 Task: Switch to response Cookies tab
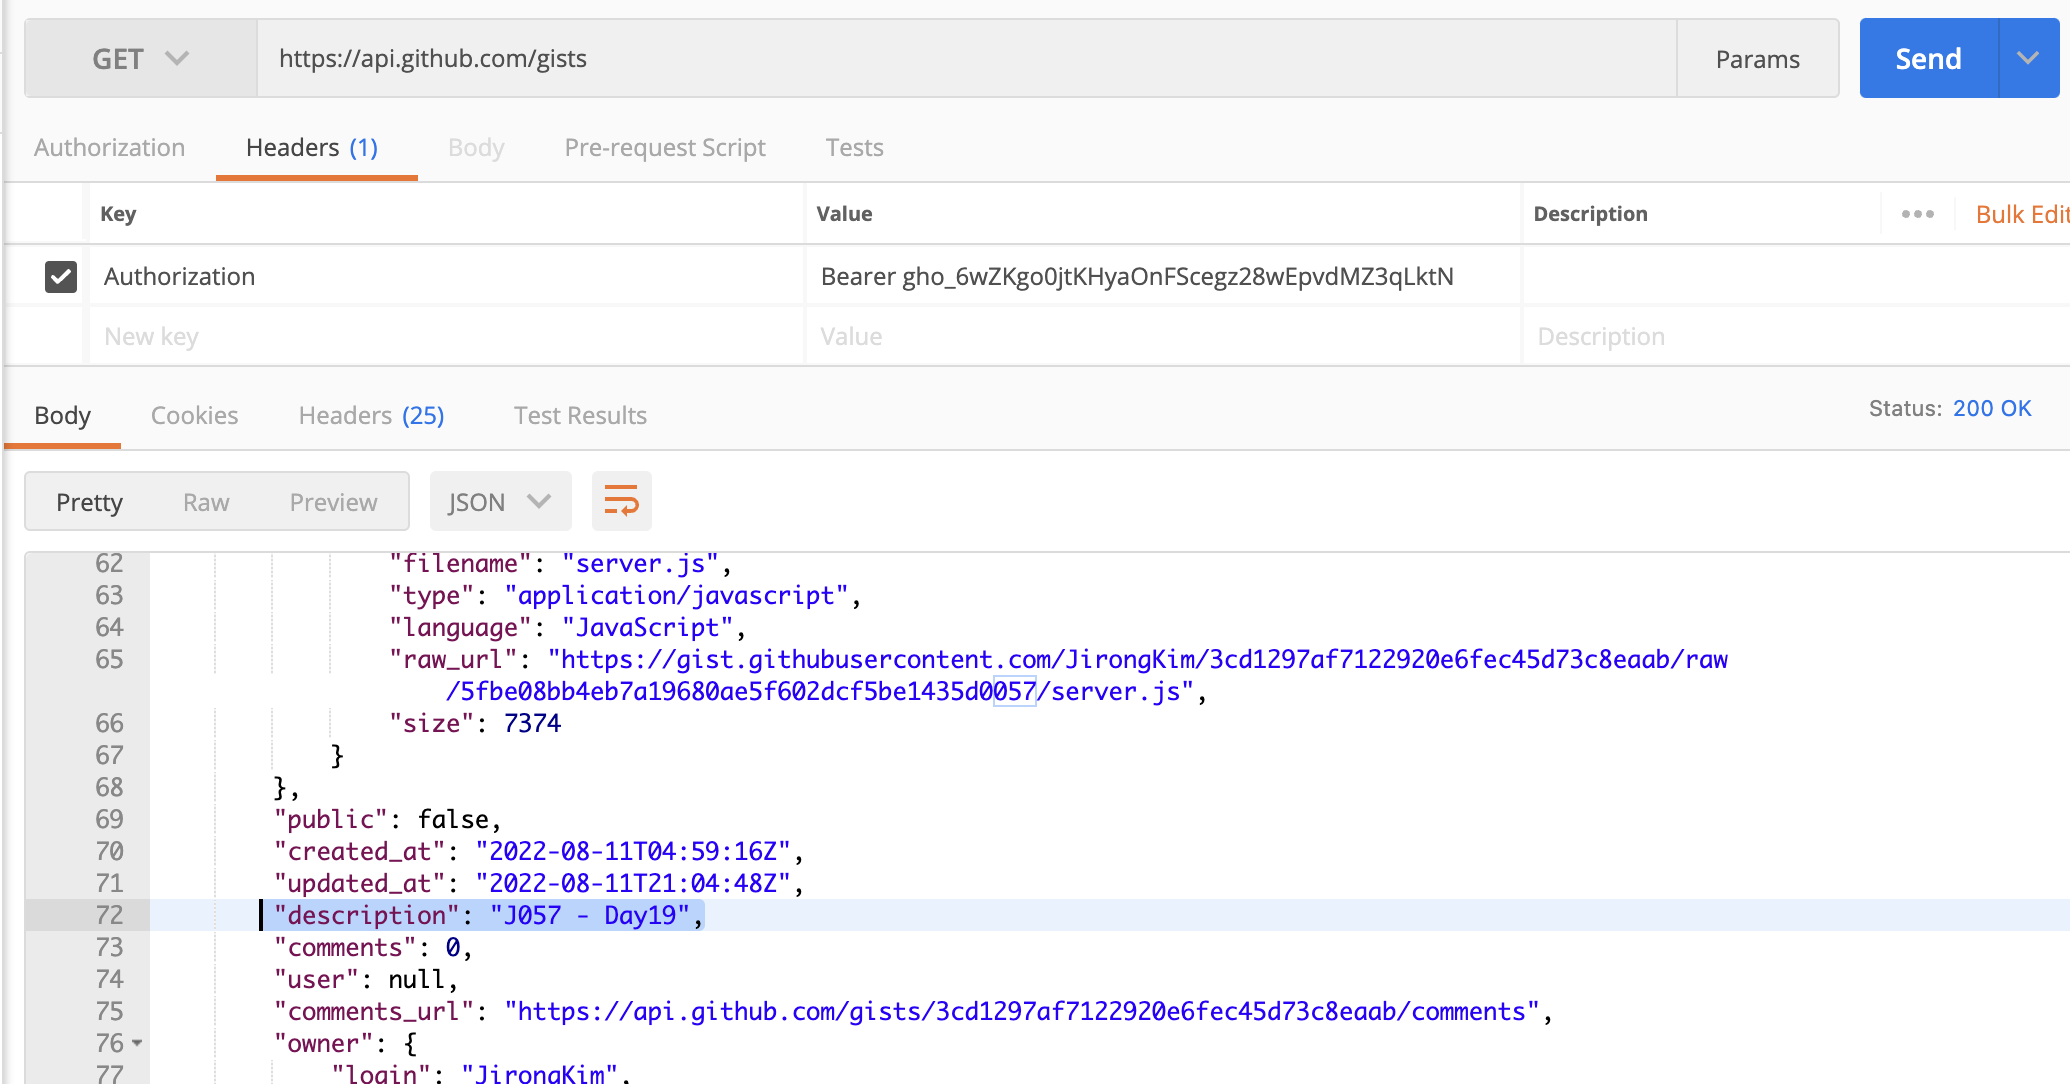[x=194, y=416]
